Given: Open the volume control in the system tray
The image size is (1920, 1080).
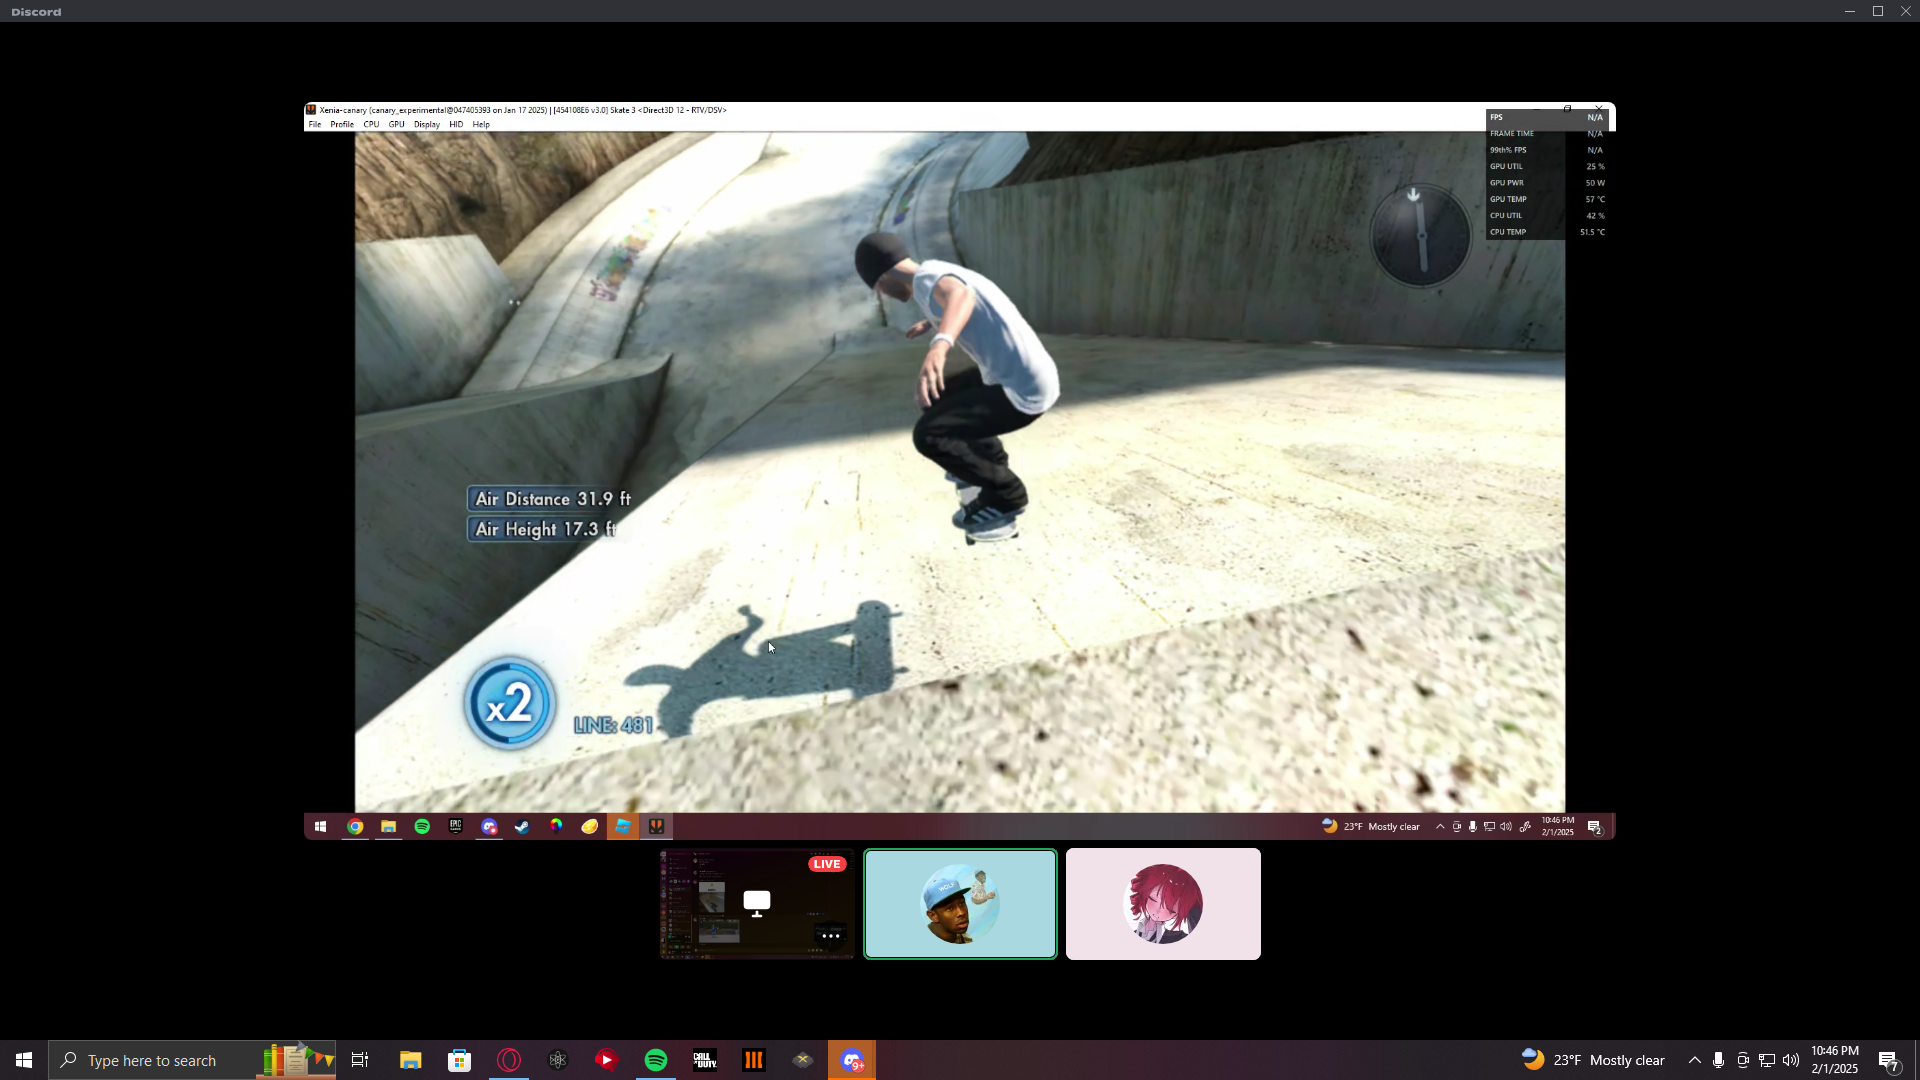Looking at the screenshot, I should click(x=1790, y=1060).
